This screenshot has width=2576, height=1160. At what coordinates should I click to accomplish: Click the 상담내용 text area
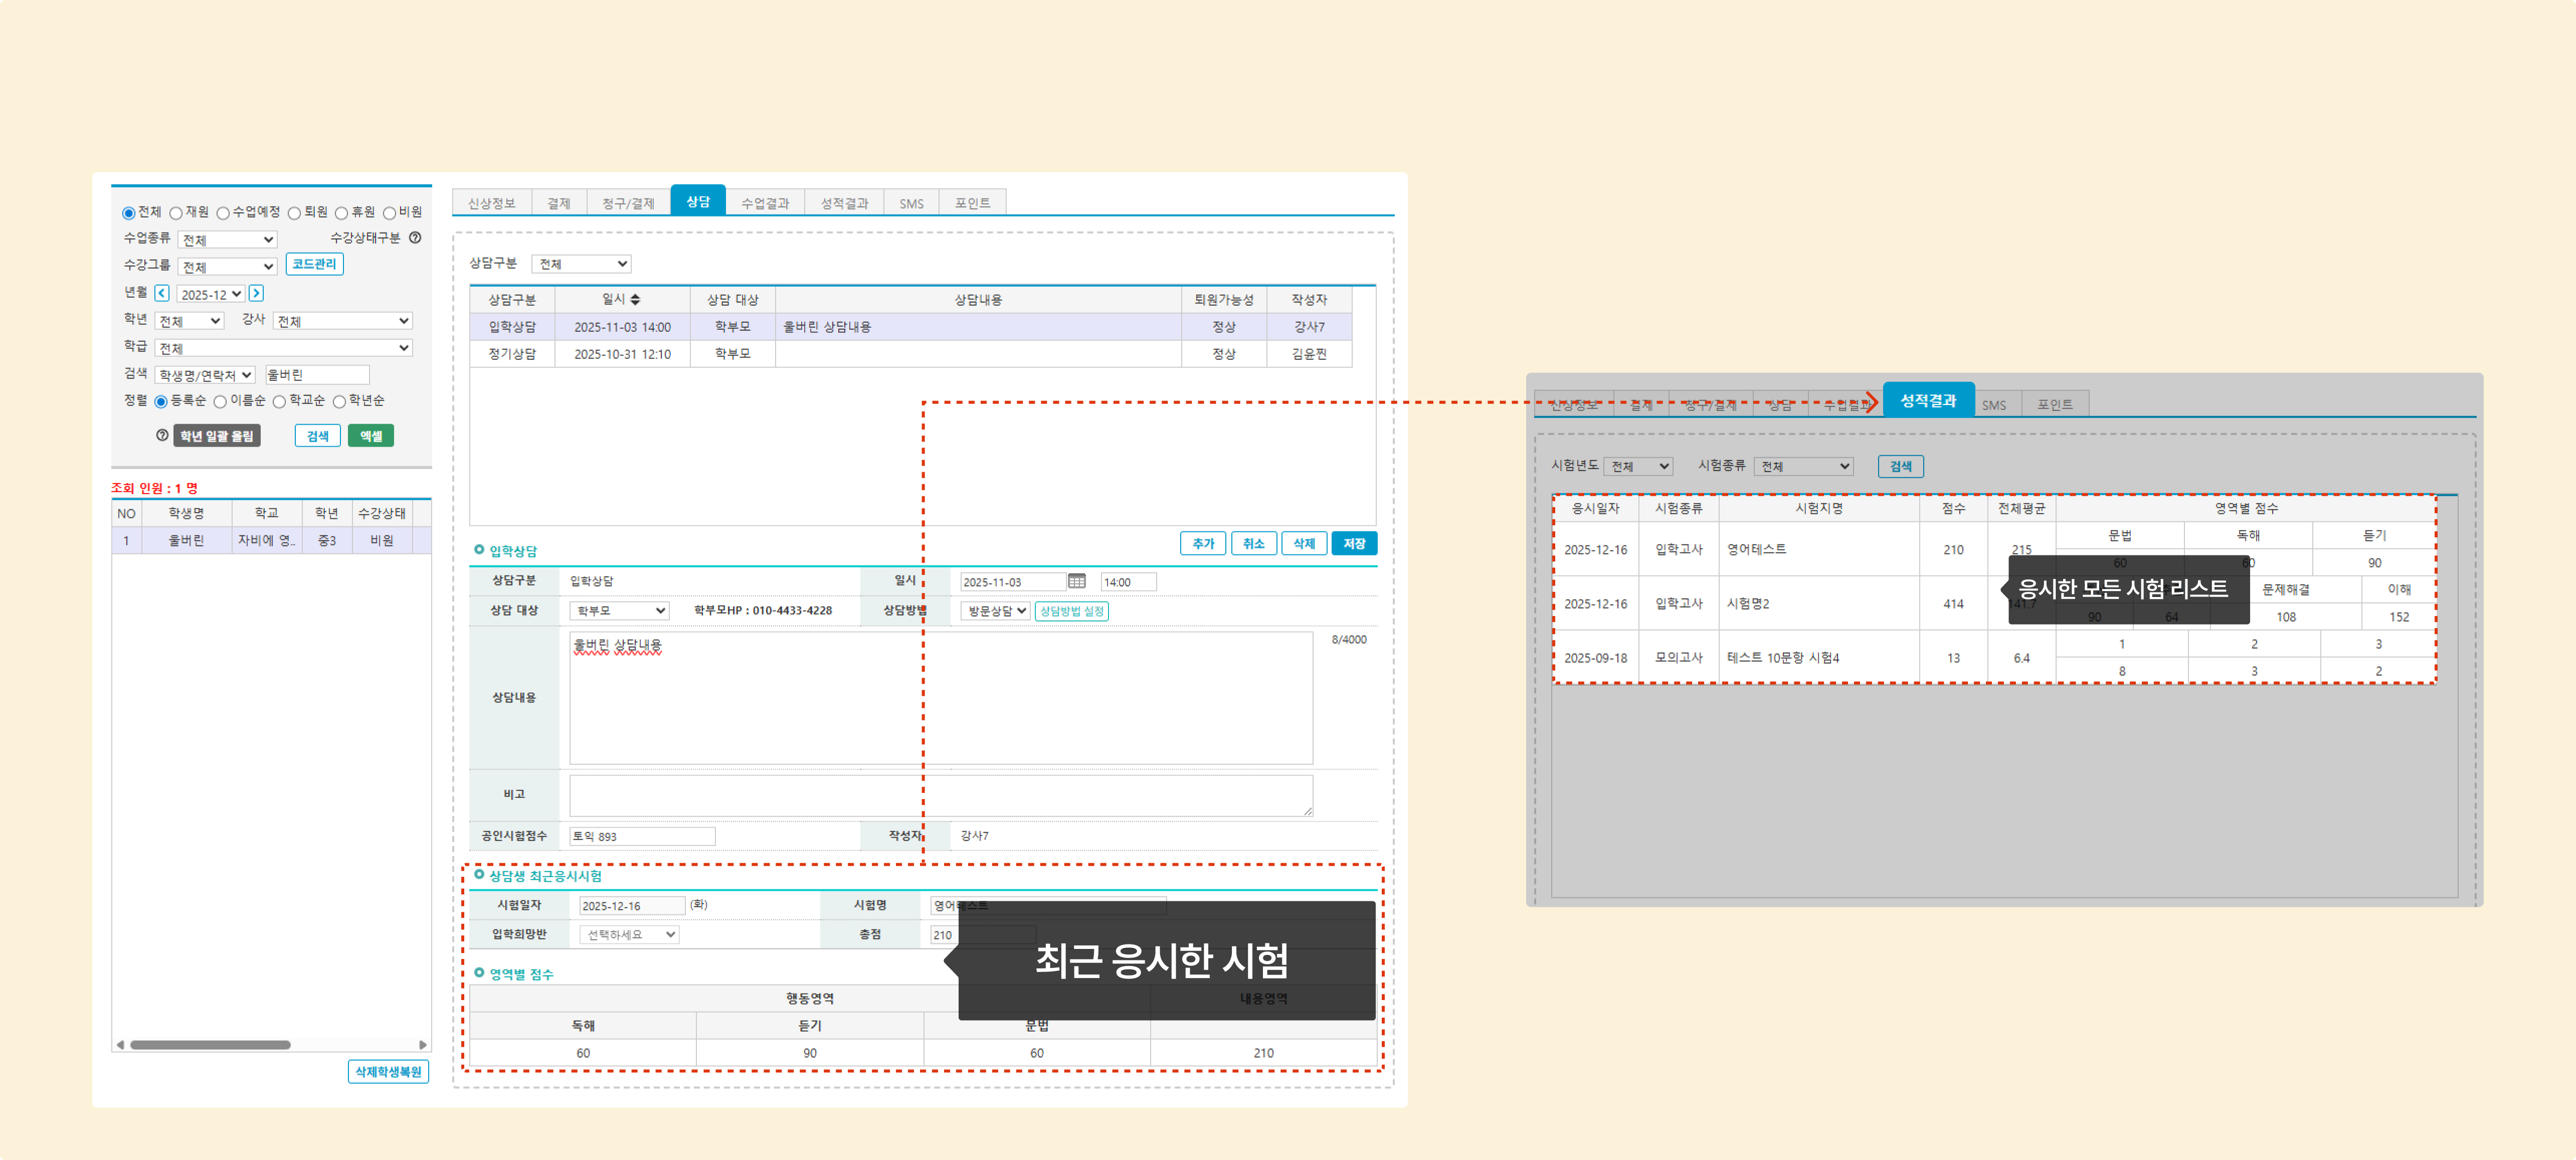pos(941,698)
